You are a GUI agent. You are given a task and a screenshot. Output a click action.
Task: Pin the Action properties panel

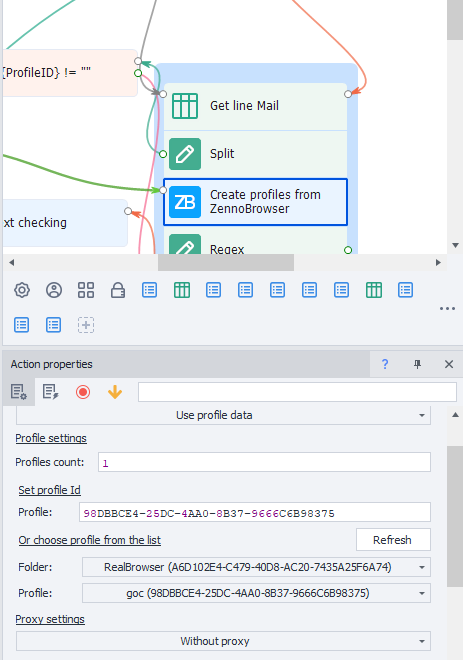(x=417, y=364)
